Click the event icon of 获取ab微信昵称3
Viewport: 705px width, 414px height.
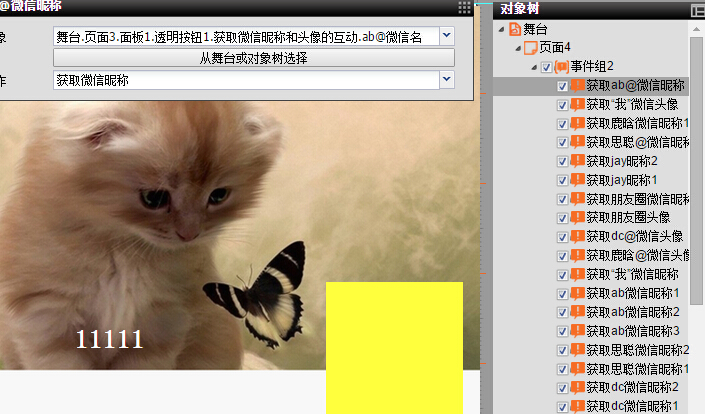point(577,331)
